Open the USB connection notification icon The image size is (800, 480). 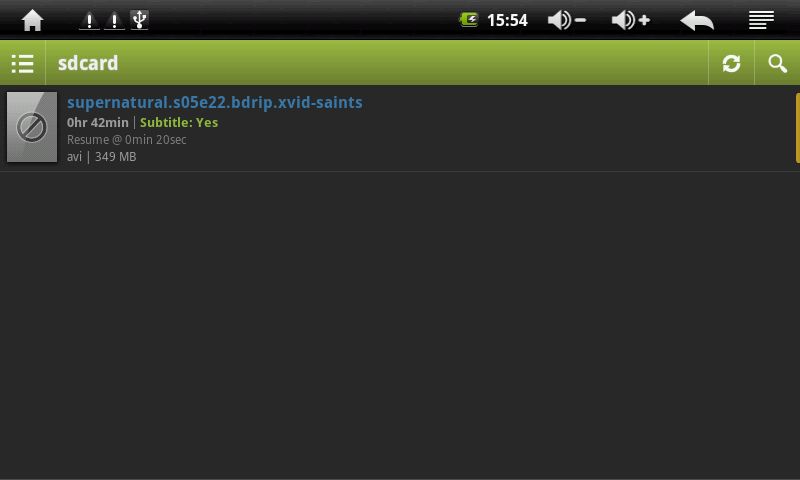(139, 20)
